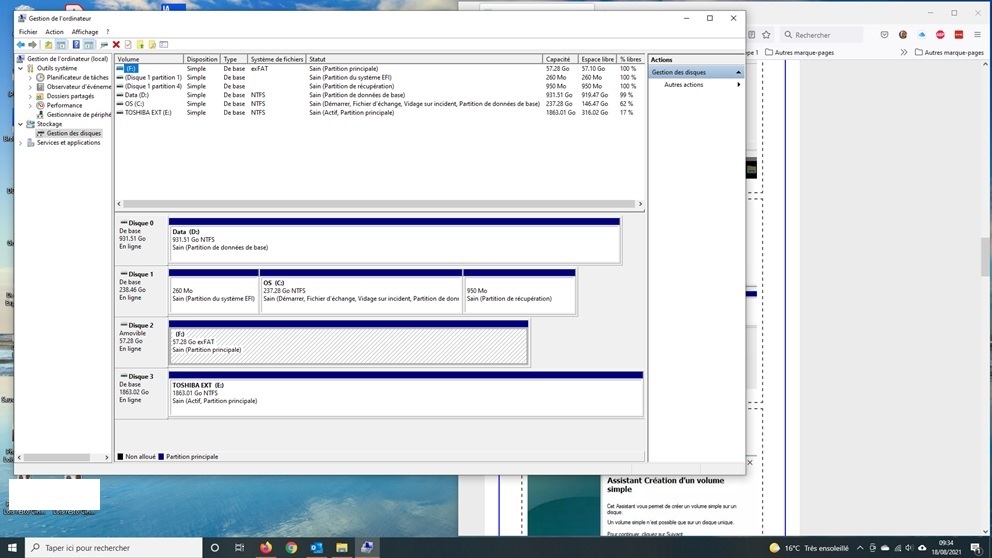Sort the list by Capacité column

[x=560, y=59]
